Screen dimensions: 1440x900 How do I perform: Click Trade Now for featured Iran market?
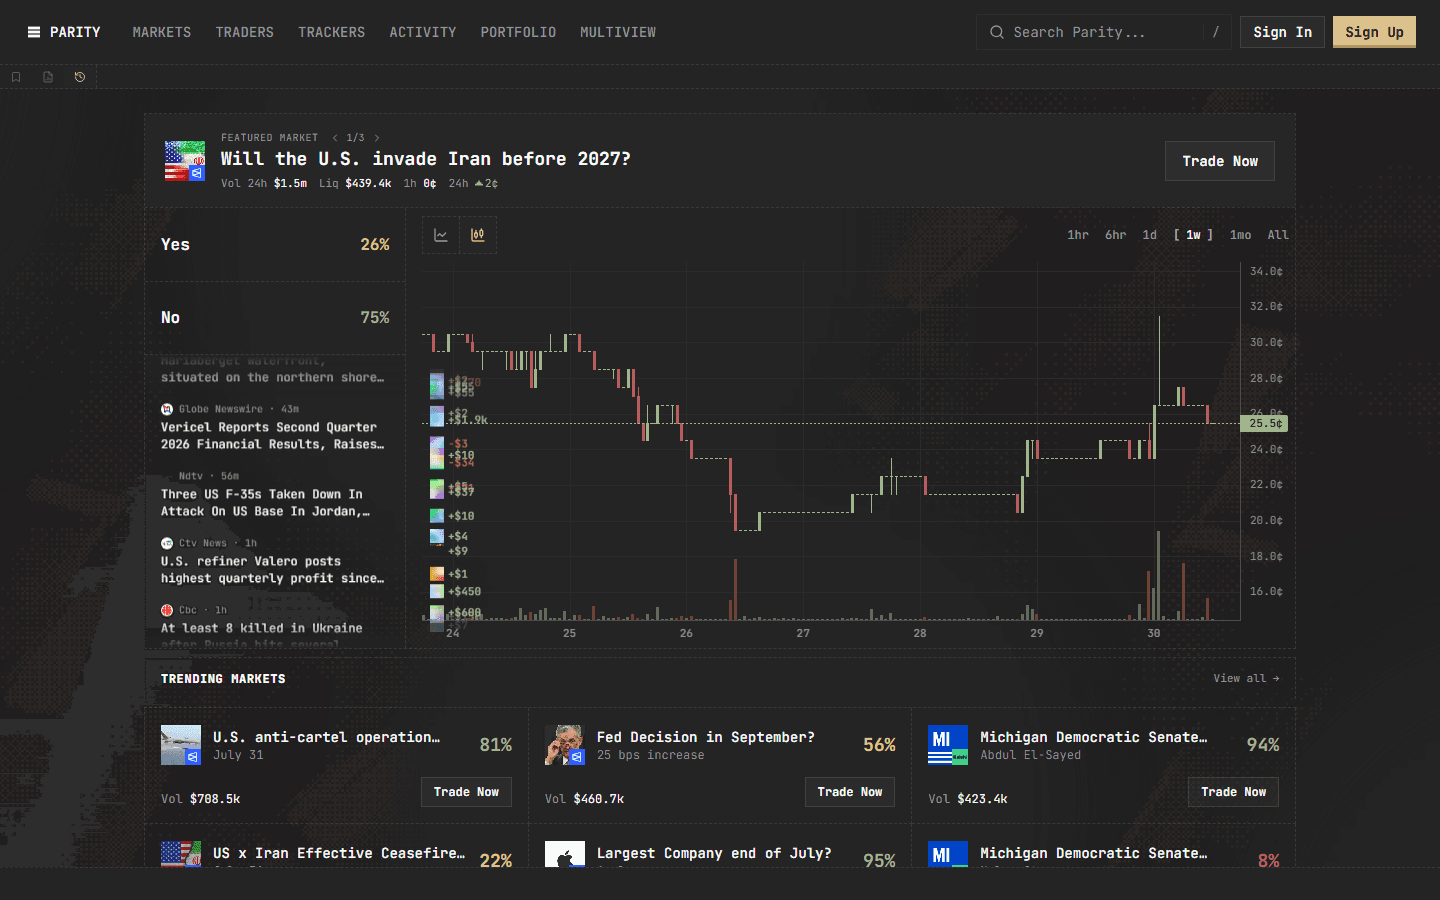coord(1220,161)
